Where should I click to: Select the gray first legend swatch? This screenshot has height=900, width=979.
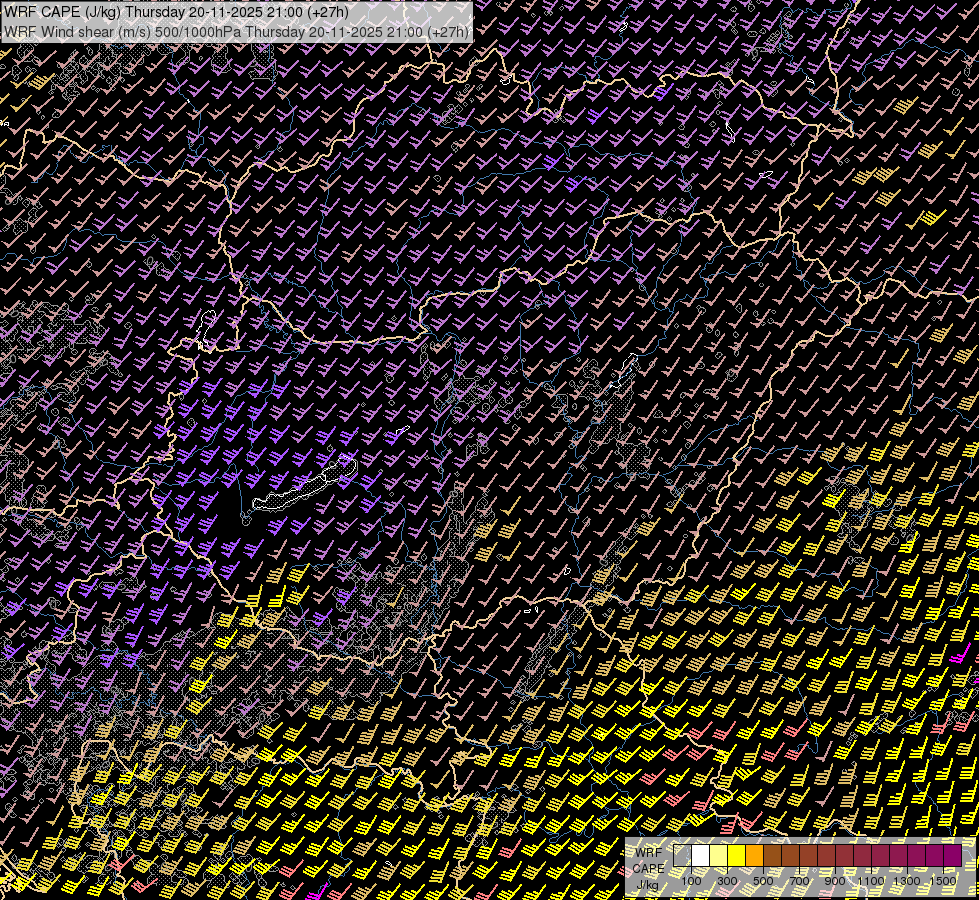coord(682,856)
